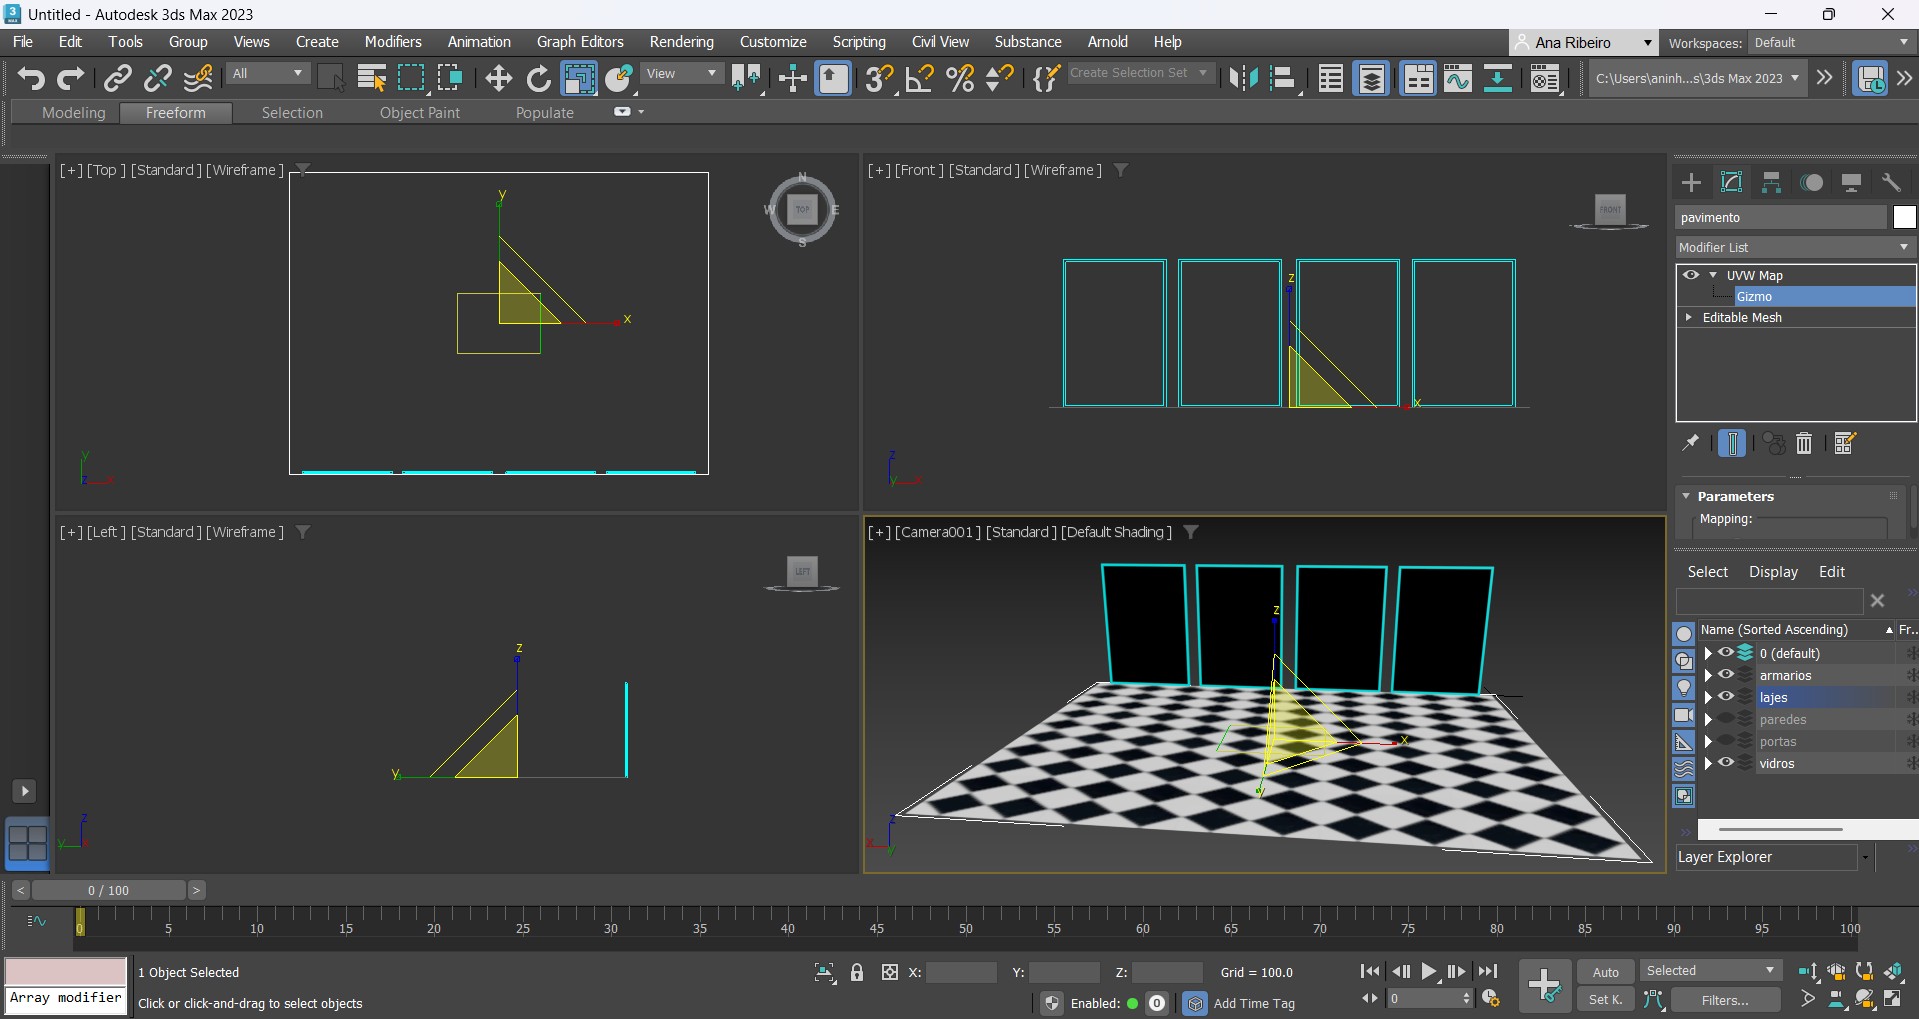1919x1019 pixels.
Task: Open the Modifier List dropdown
Action: point(1795,247)
